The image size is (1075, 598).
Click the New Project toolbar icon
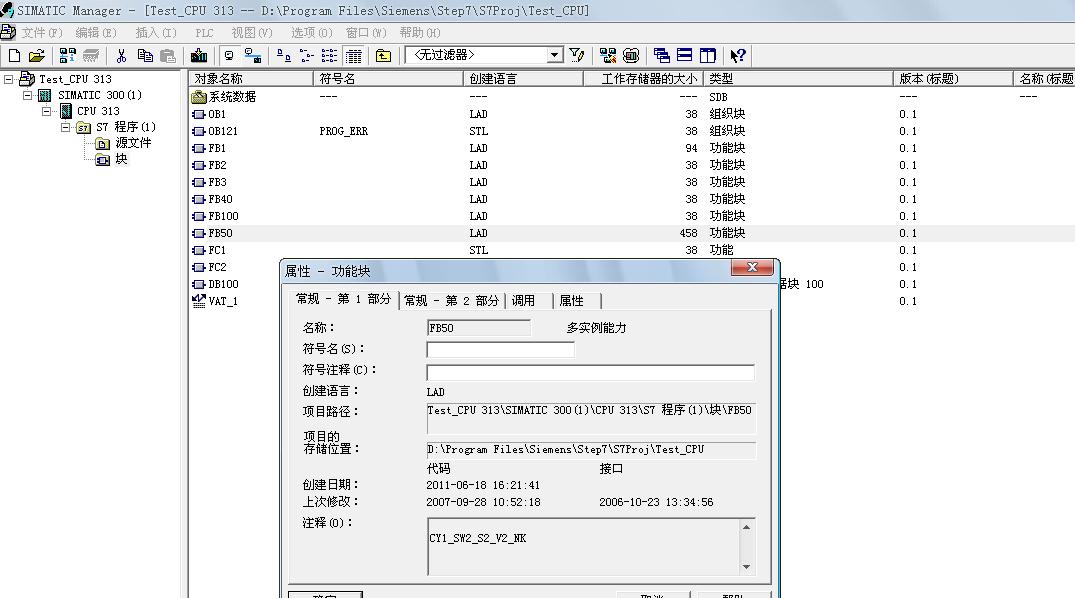pyautogui.click(x=14, y=56)
